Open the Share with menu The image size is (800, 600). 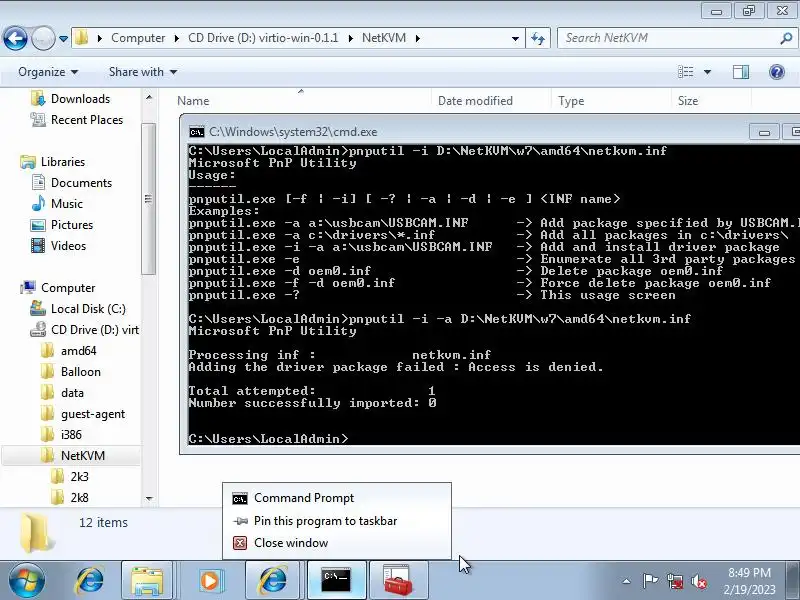coord(143,72)
